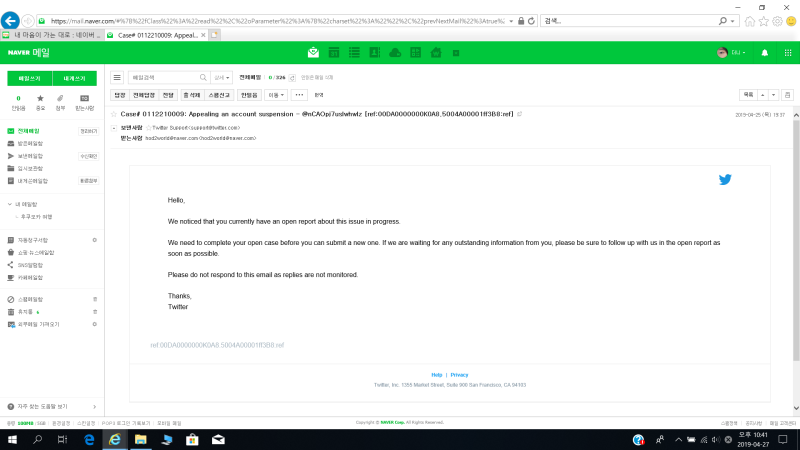Expand 자주 찾는 도움말 보기 arrow
Viewport: 800px width, 450px height.
[x=94, y=407]
